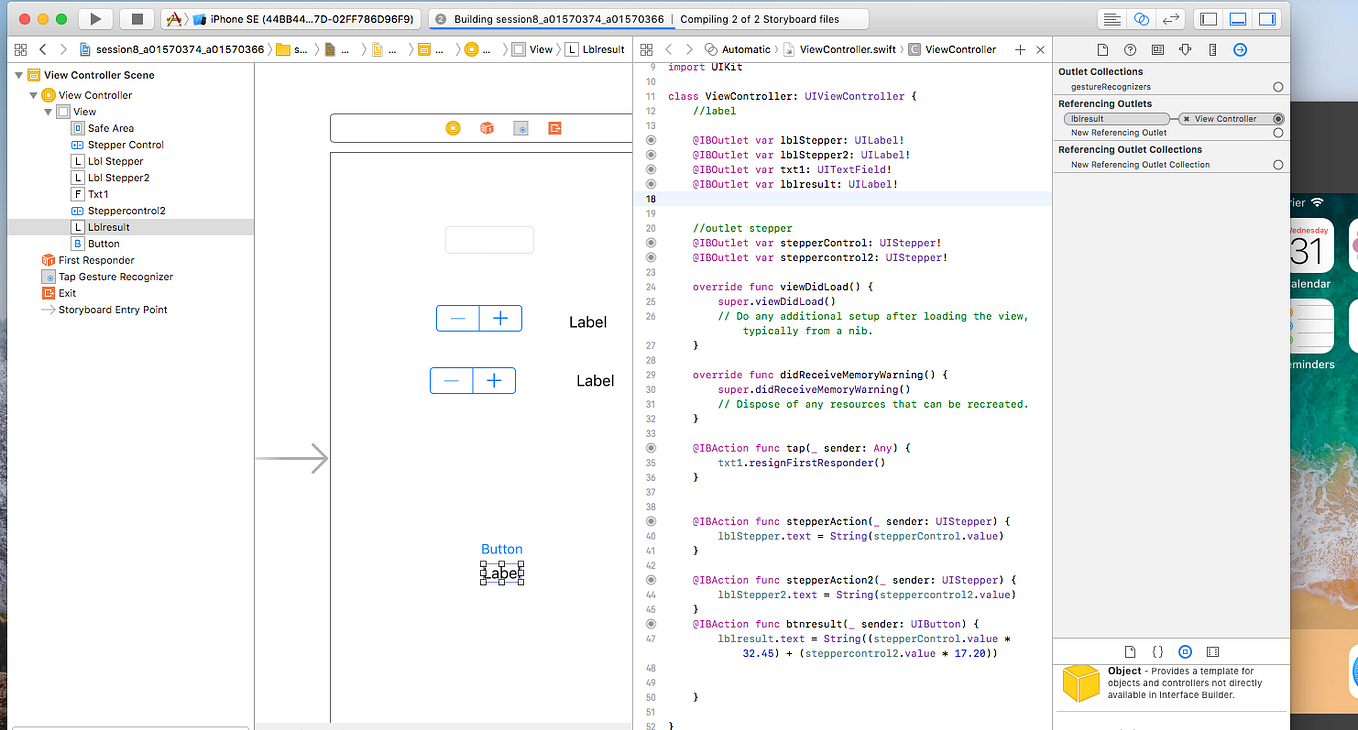
Task: Collapse the View tree item
Action: click(x=47, y=111)
